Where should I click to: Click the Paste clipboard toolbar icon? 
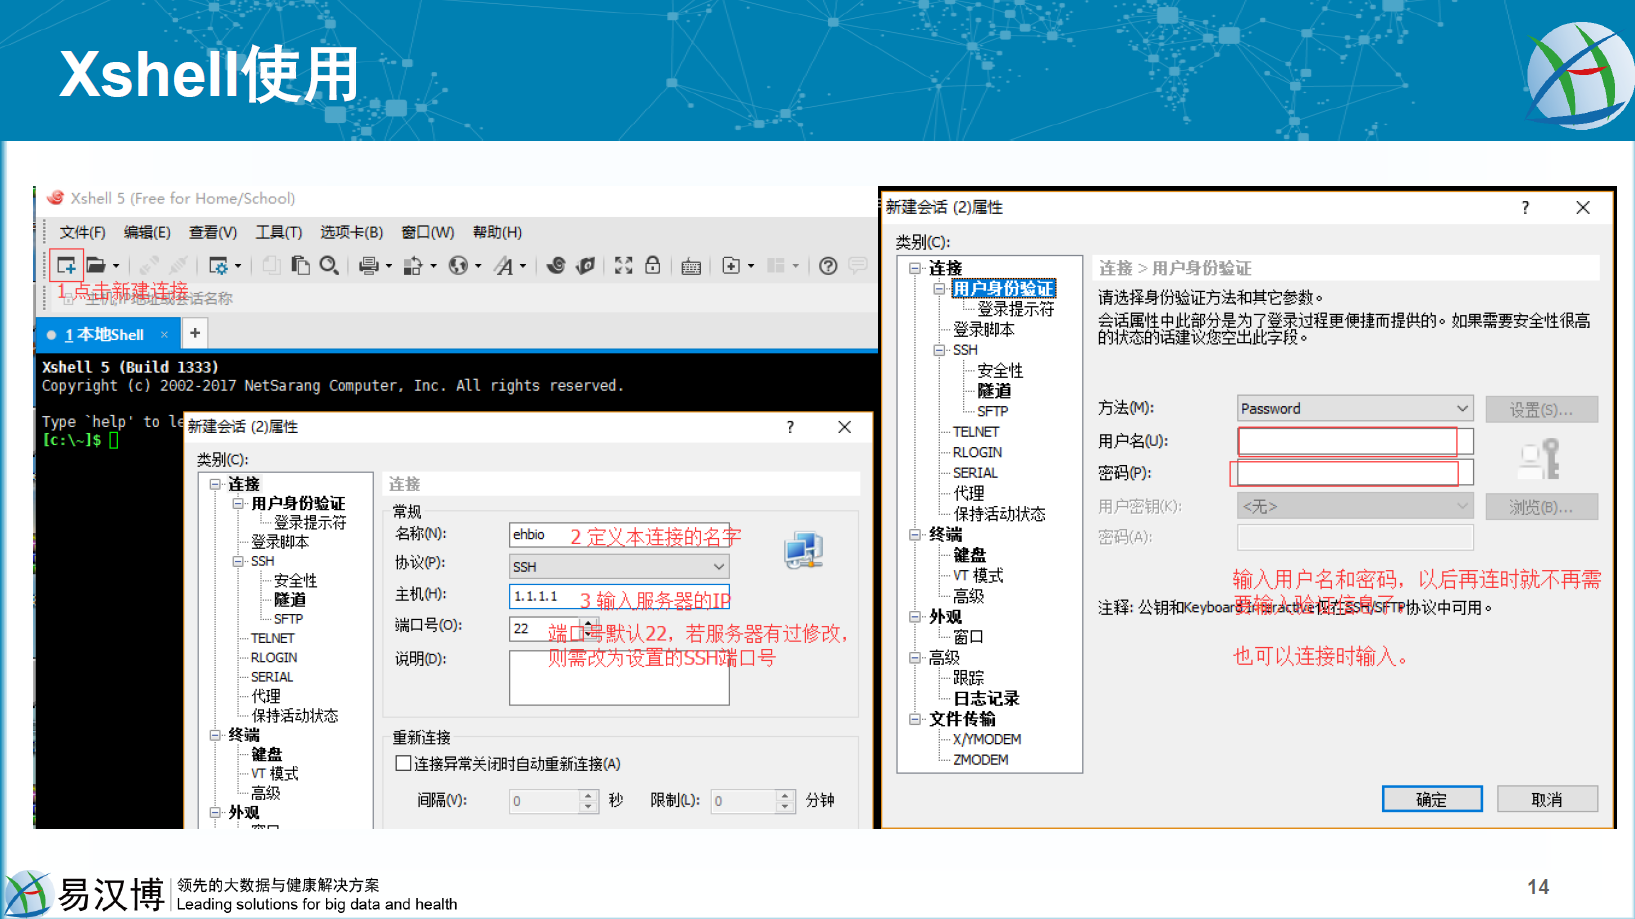(x=300, y=265)
